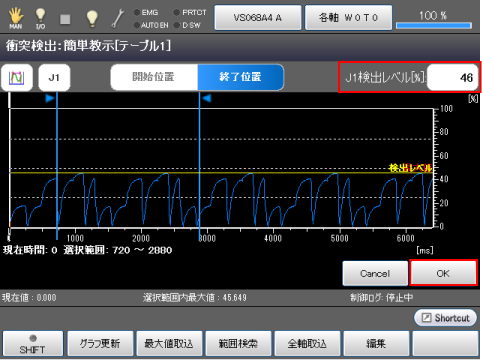Click the 範囲検索 function button
The width and height of the screenshot is (482, 360).
point(238,344)
